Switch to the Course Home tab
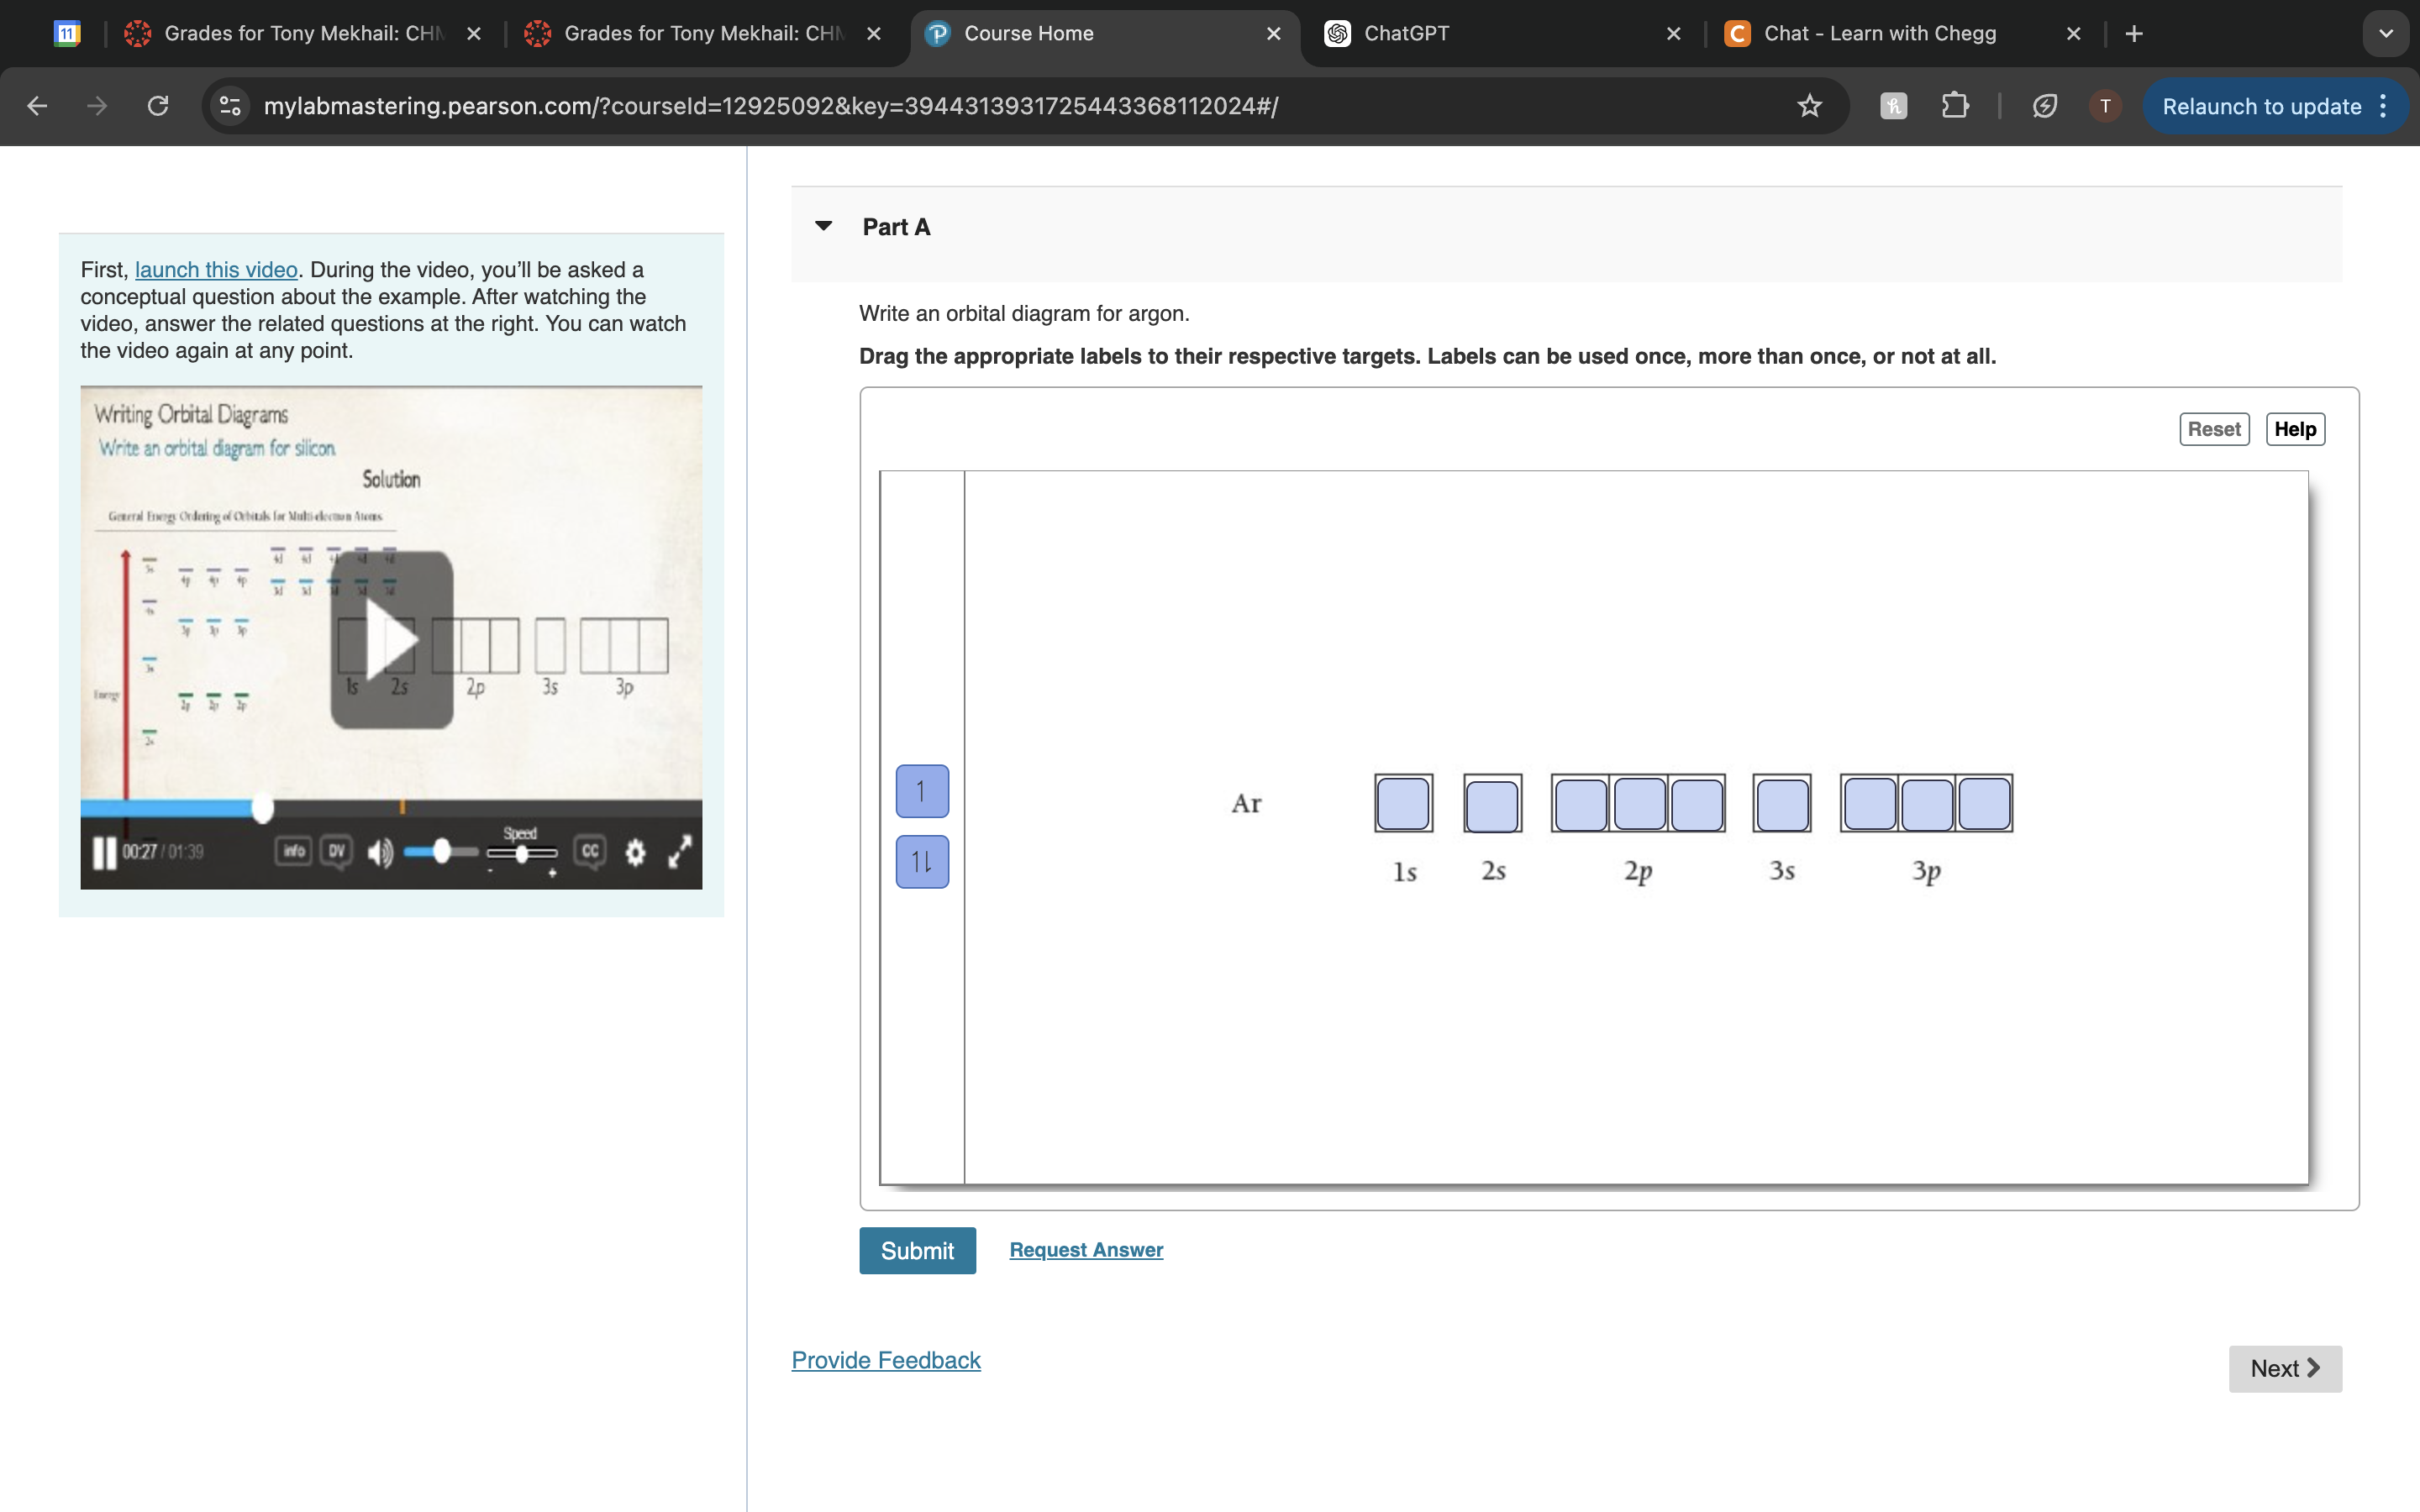2420x1512 pixels. tap(1028, 33)
